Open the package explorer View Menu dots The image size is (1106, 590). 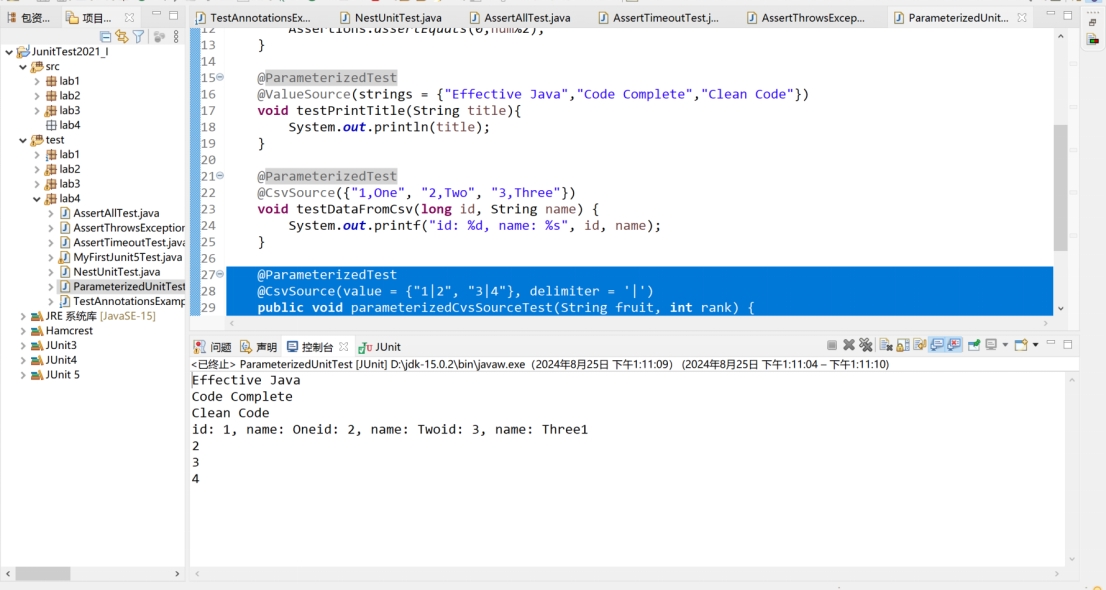[x=176, y=35]
